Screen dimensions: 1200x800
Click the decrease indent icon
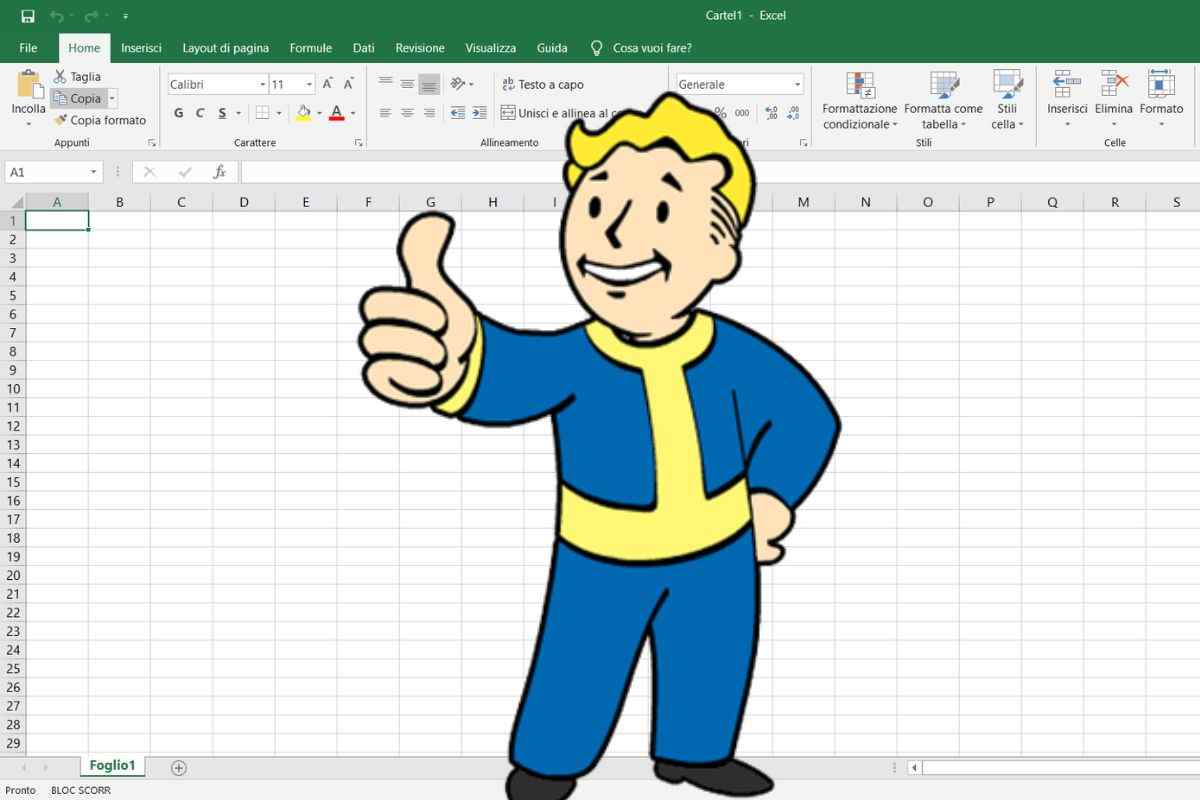458,113
